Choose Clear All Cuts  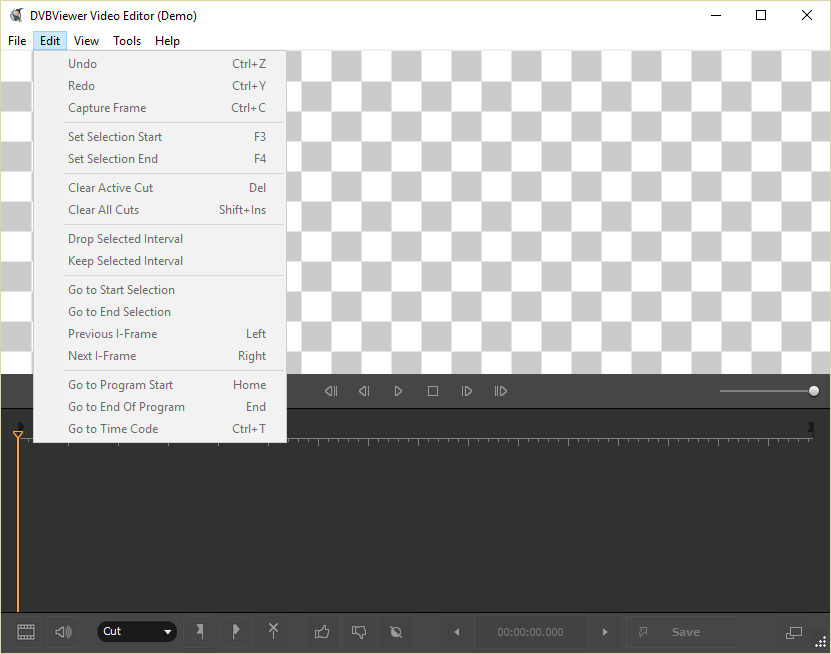click(x=160, y=210)
